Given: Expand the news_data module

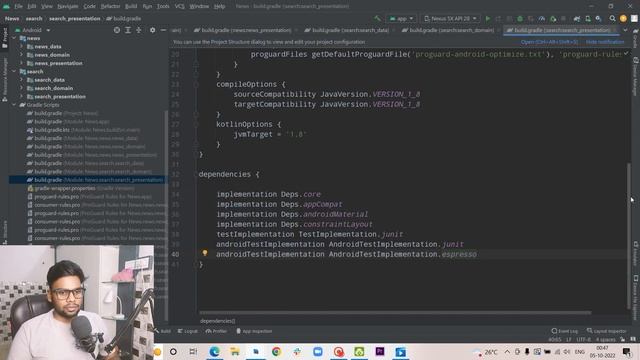Looking at the screenshot, I should tap(22, 47).
